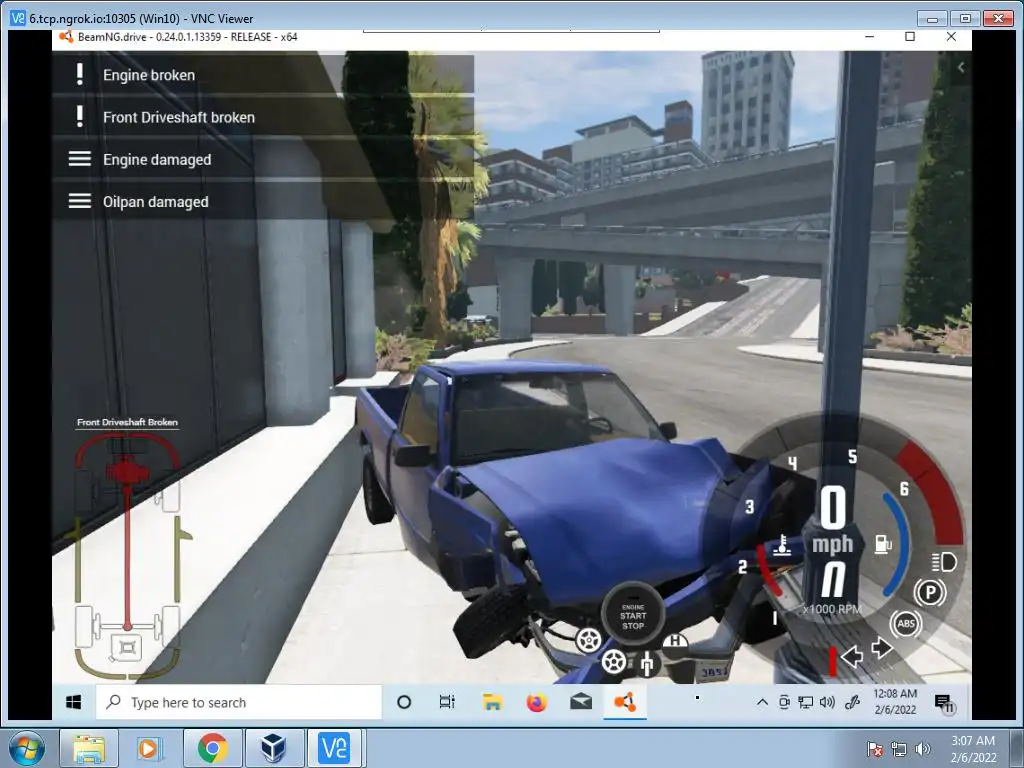Select the Engine broken warning message
Viewport: 1024px width, 768px height.
(263, 74)
